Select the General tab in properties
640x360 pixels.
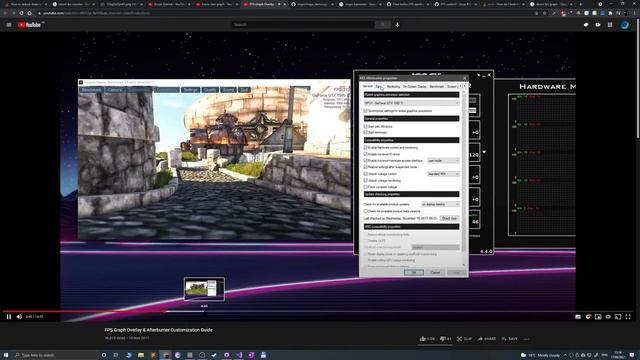(x=368, y=87)
